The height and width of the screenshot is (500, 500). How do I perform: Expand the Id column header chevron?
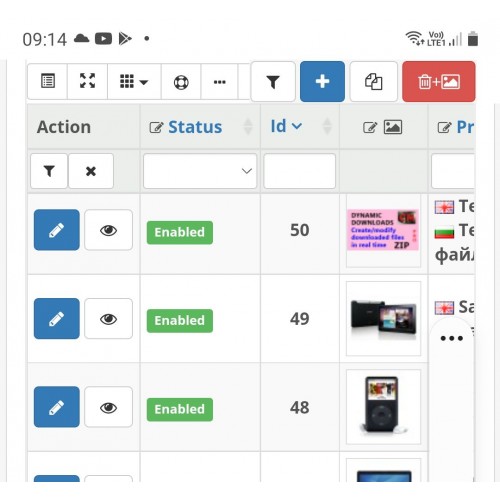click(297, 126)
